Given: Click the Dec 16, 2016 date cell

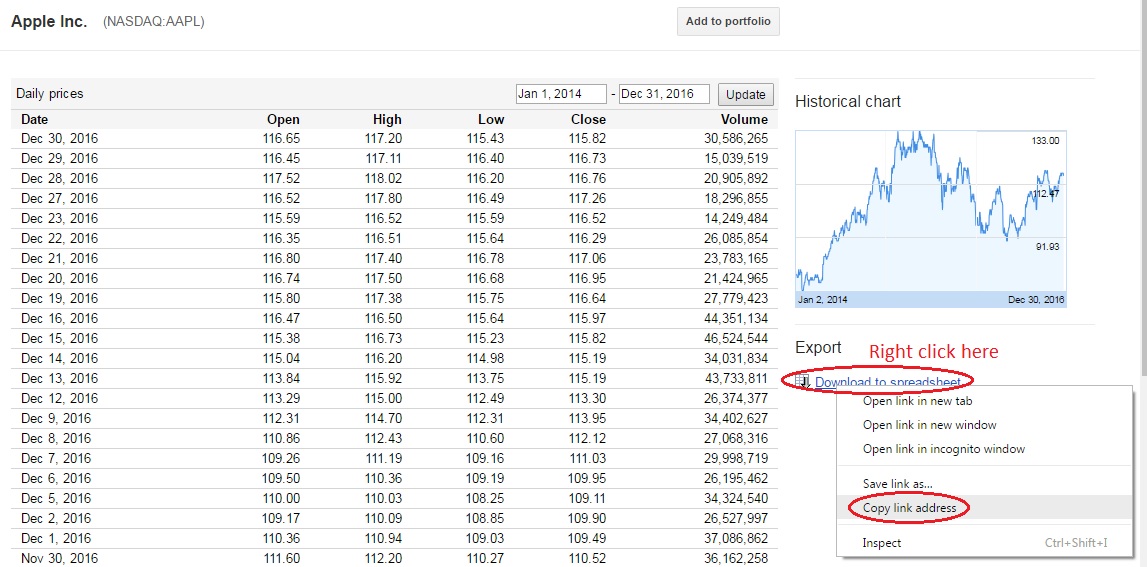Looking at the screenshot, I should 59,319.
